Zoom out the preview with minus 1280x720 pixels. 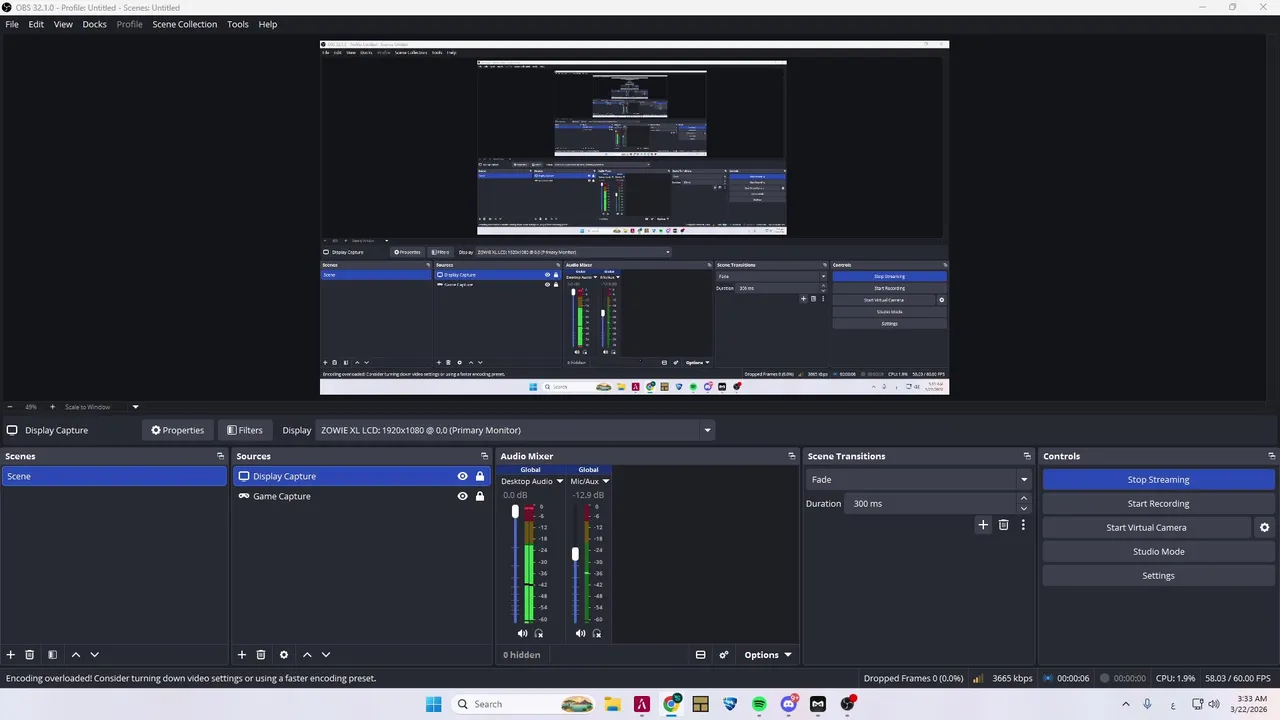(x=10, y=407)
